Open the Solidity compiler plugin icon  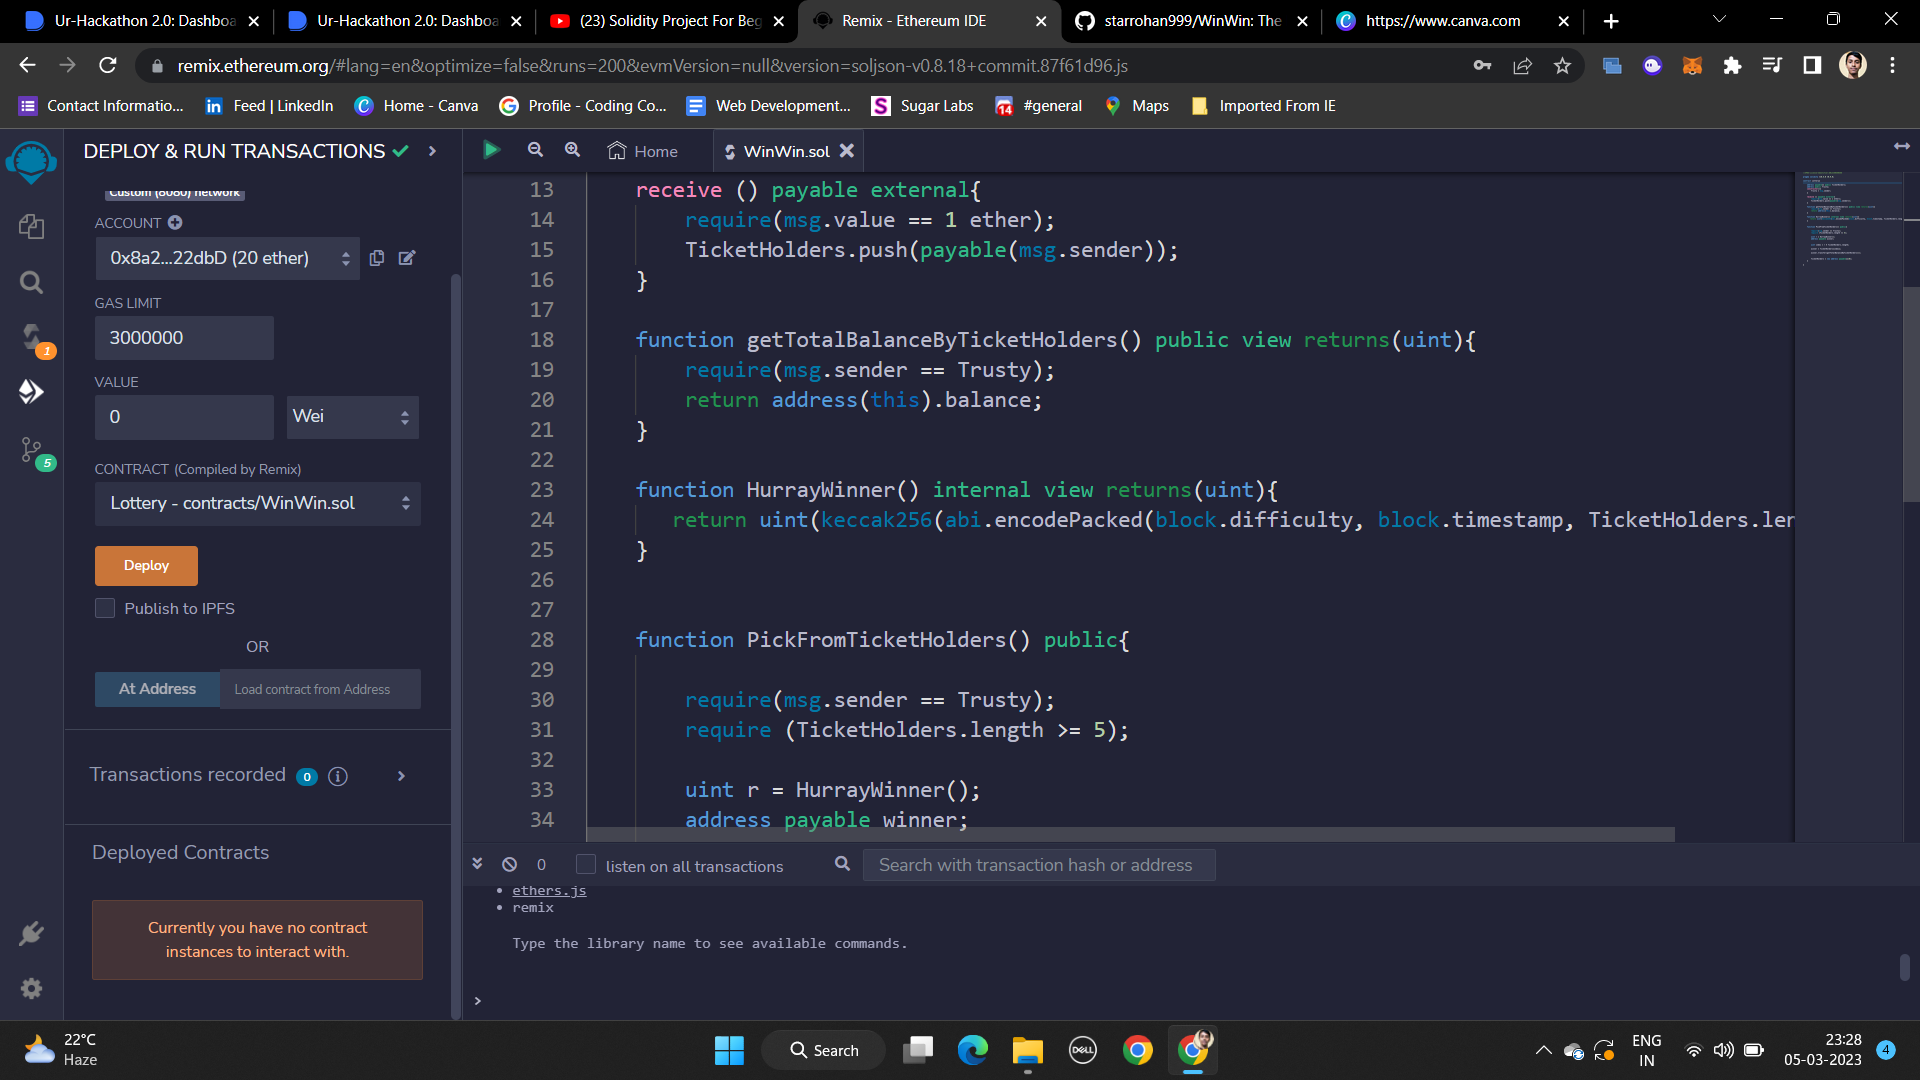[x=31, y=336]
